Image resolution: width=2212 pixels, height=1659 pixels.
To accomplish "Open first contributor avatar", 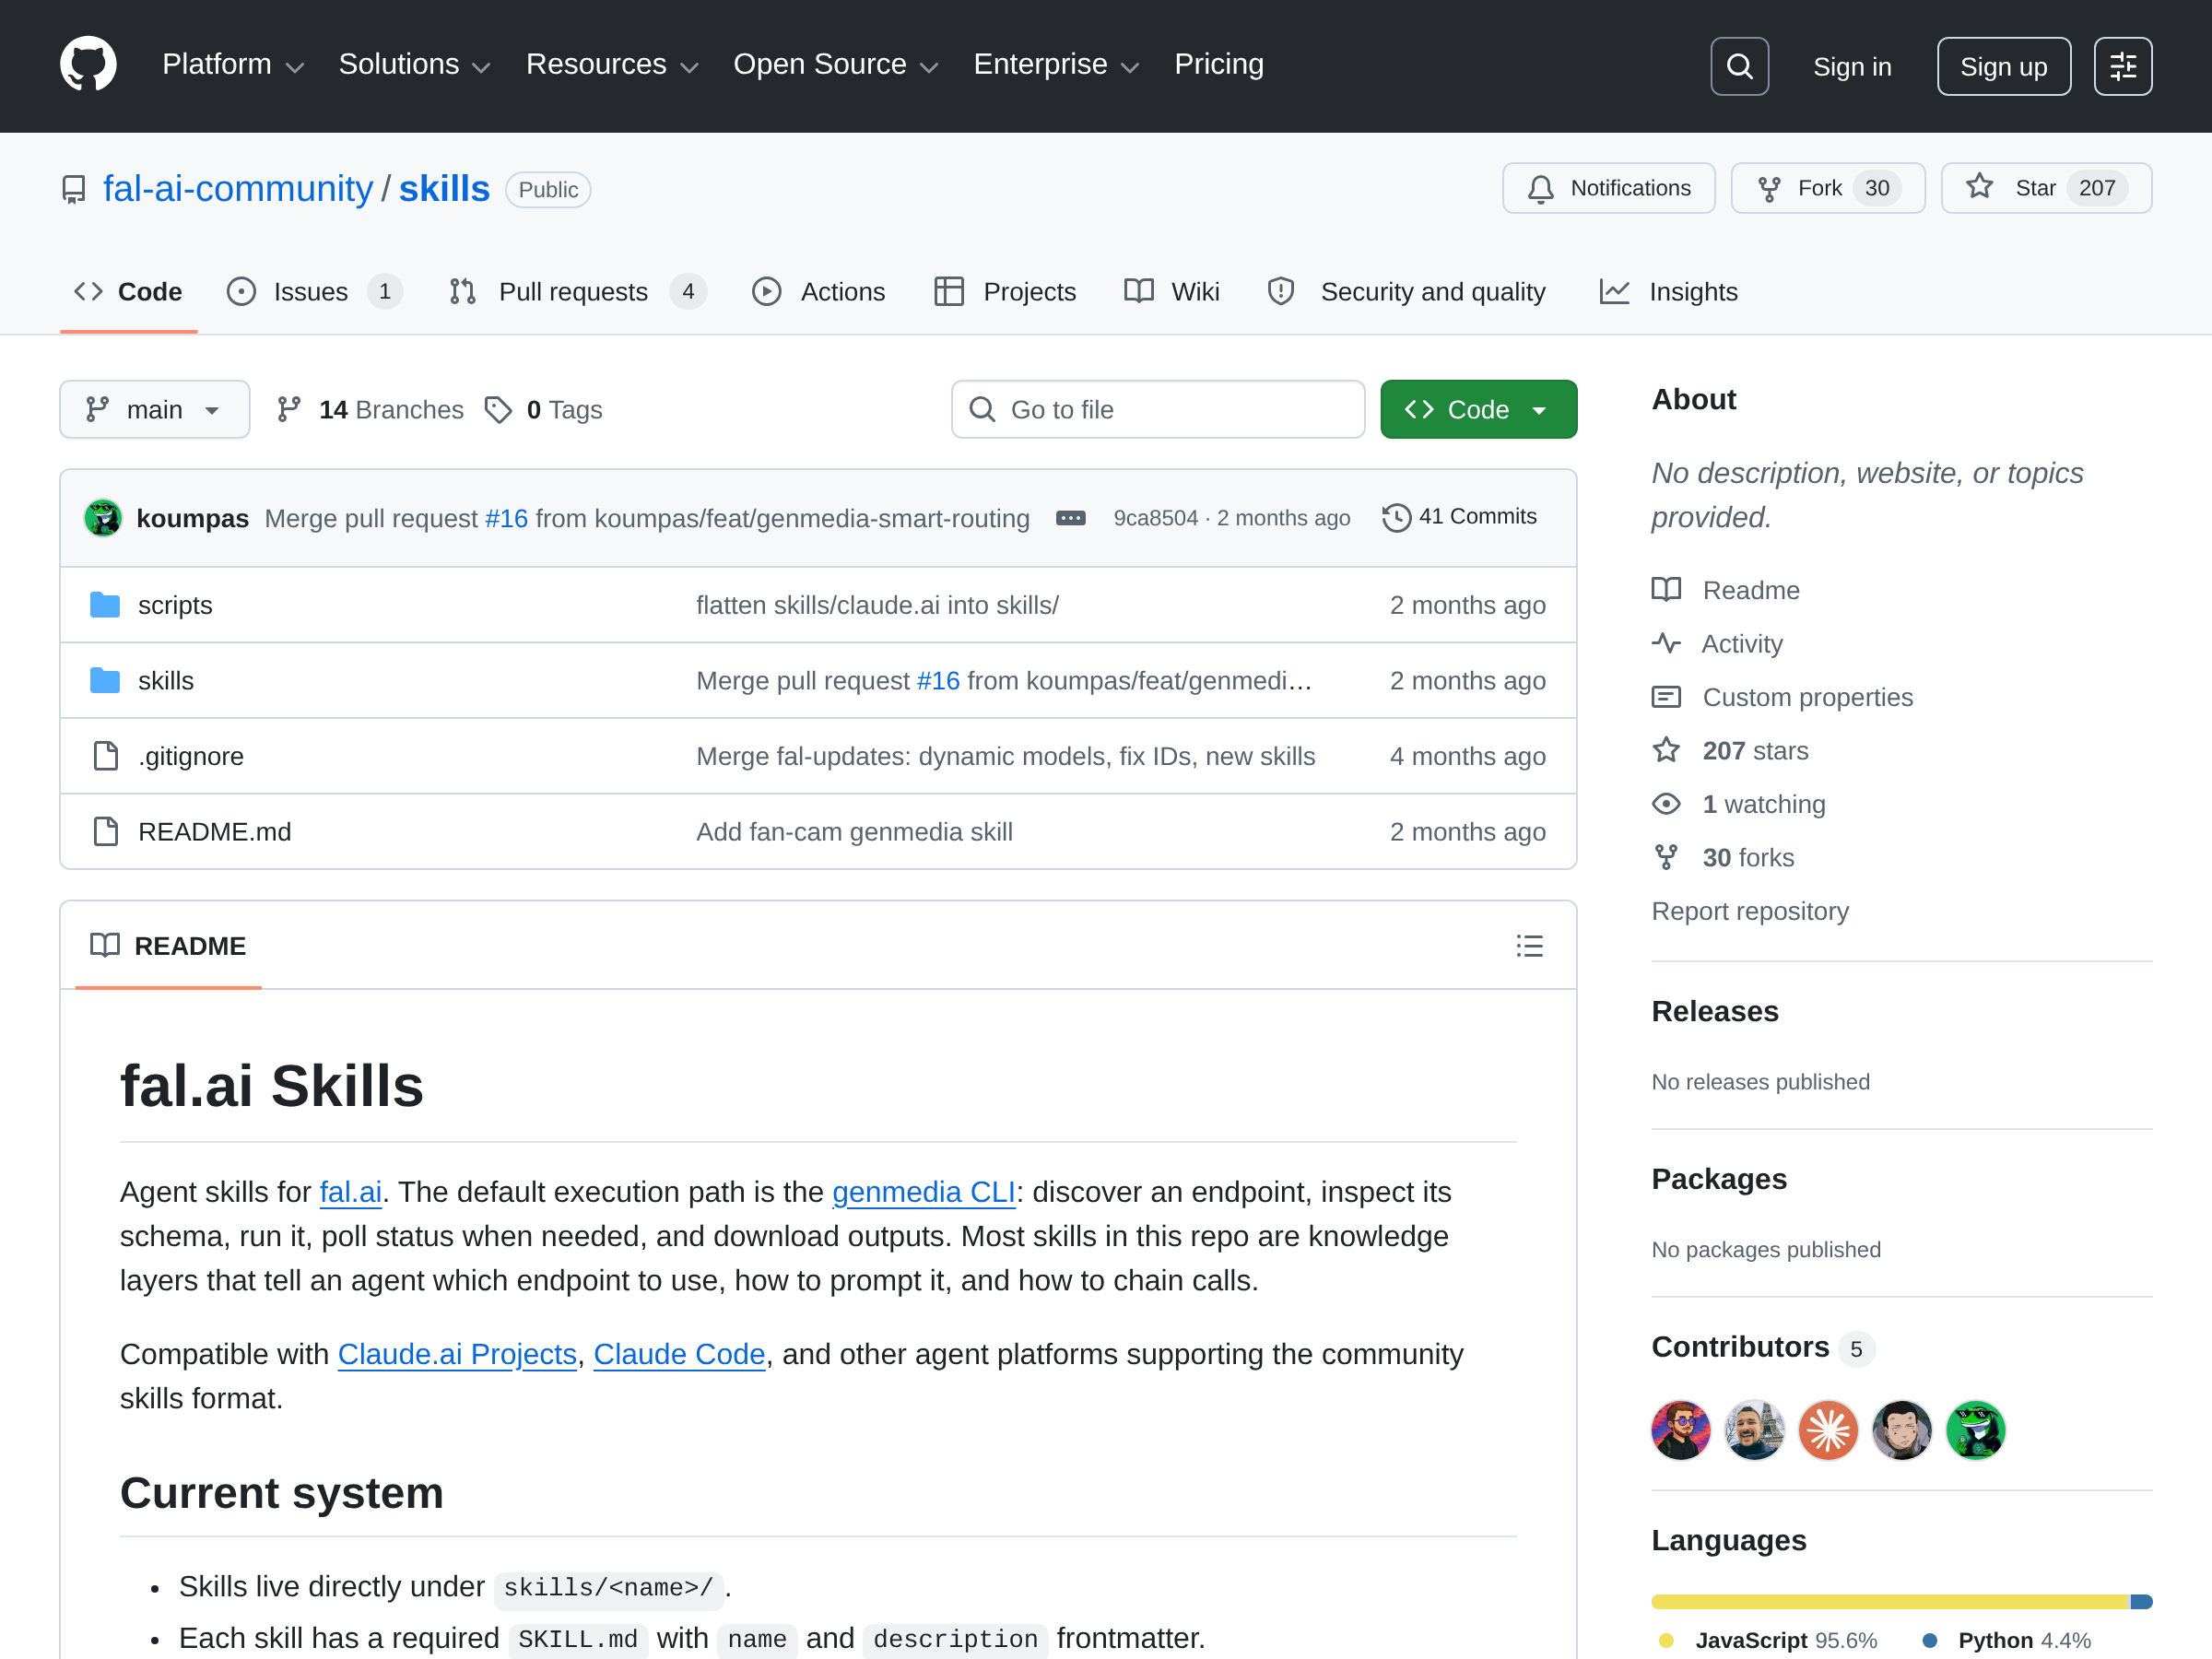I will point(1681,1430).
